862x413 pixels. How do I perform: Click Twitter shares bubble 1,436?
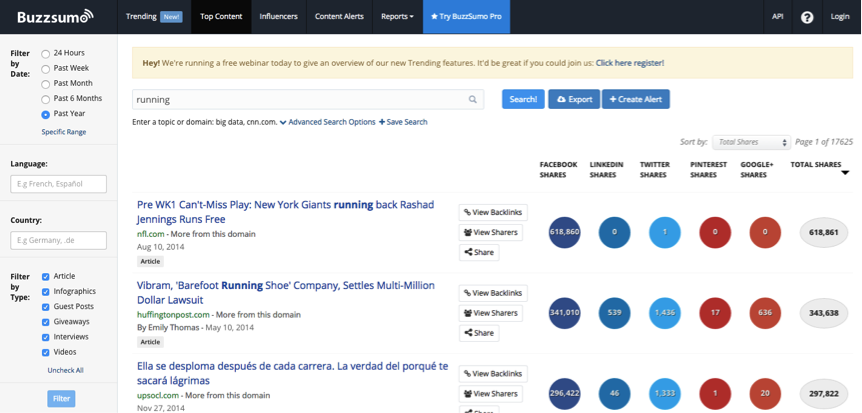point(665,313)
